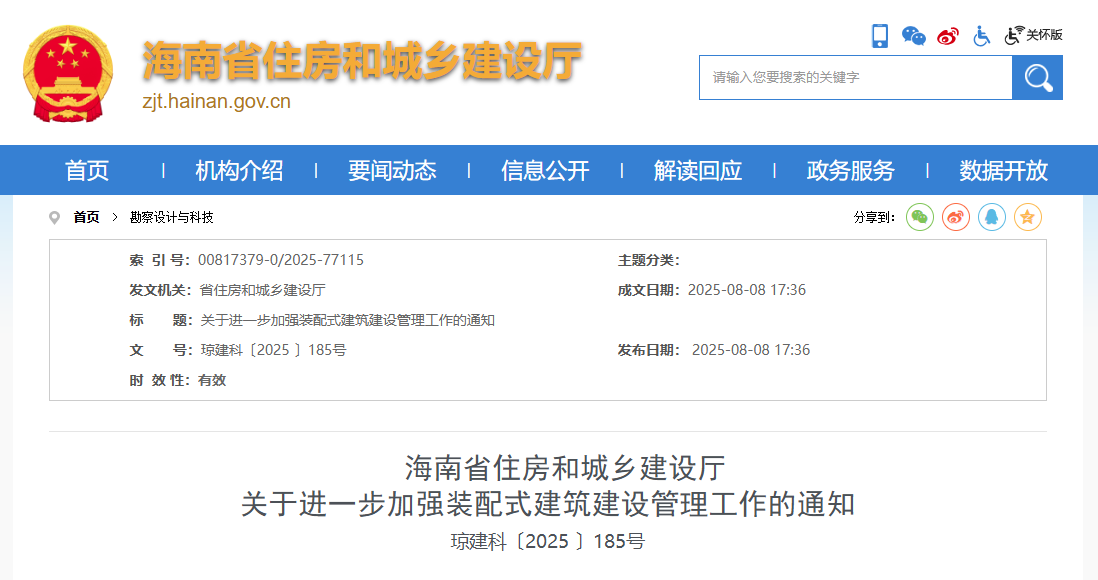The height and width of the screenshot is (580, 1098).
Task: Click the accessibility wheelchair icon
Action: (x=981, y=35)
